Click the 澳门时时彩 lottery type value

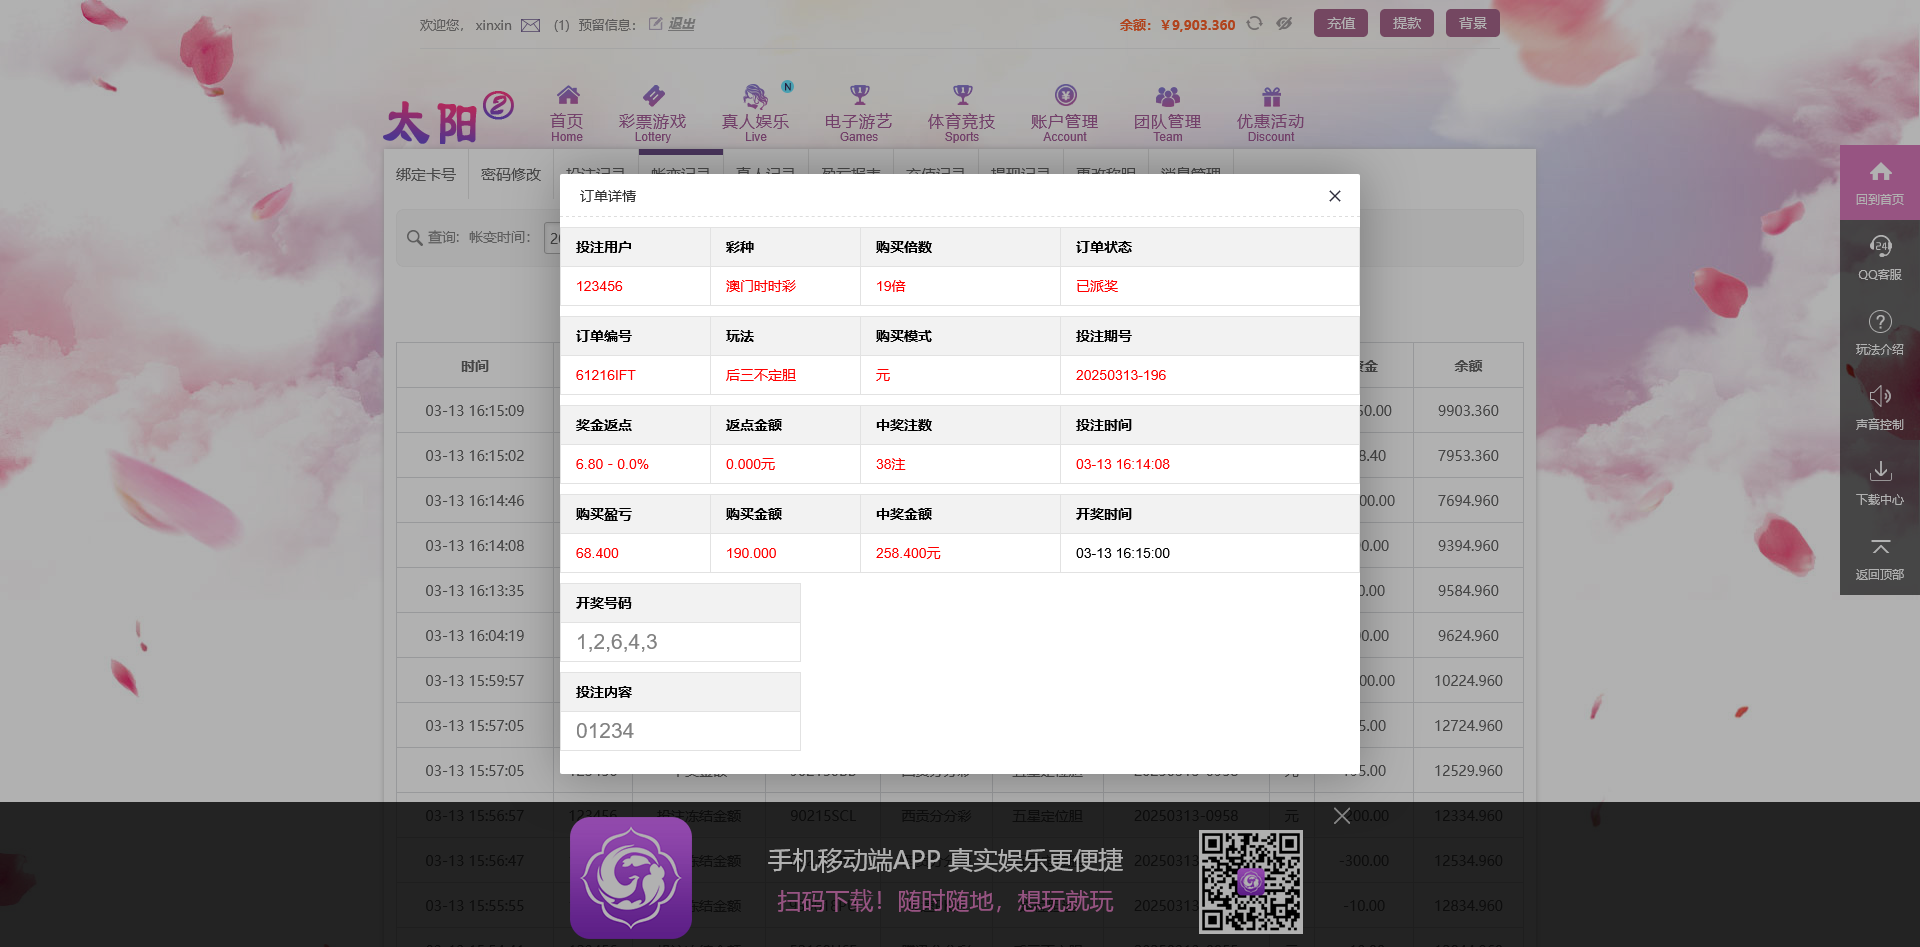click(761, 286)
